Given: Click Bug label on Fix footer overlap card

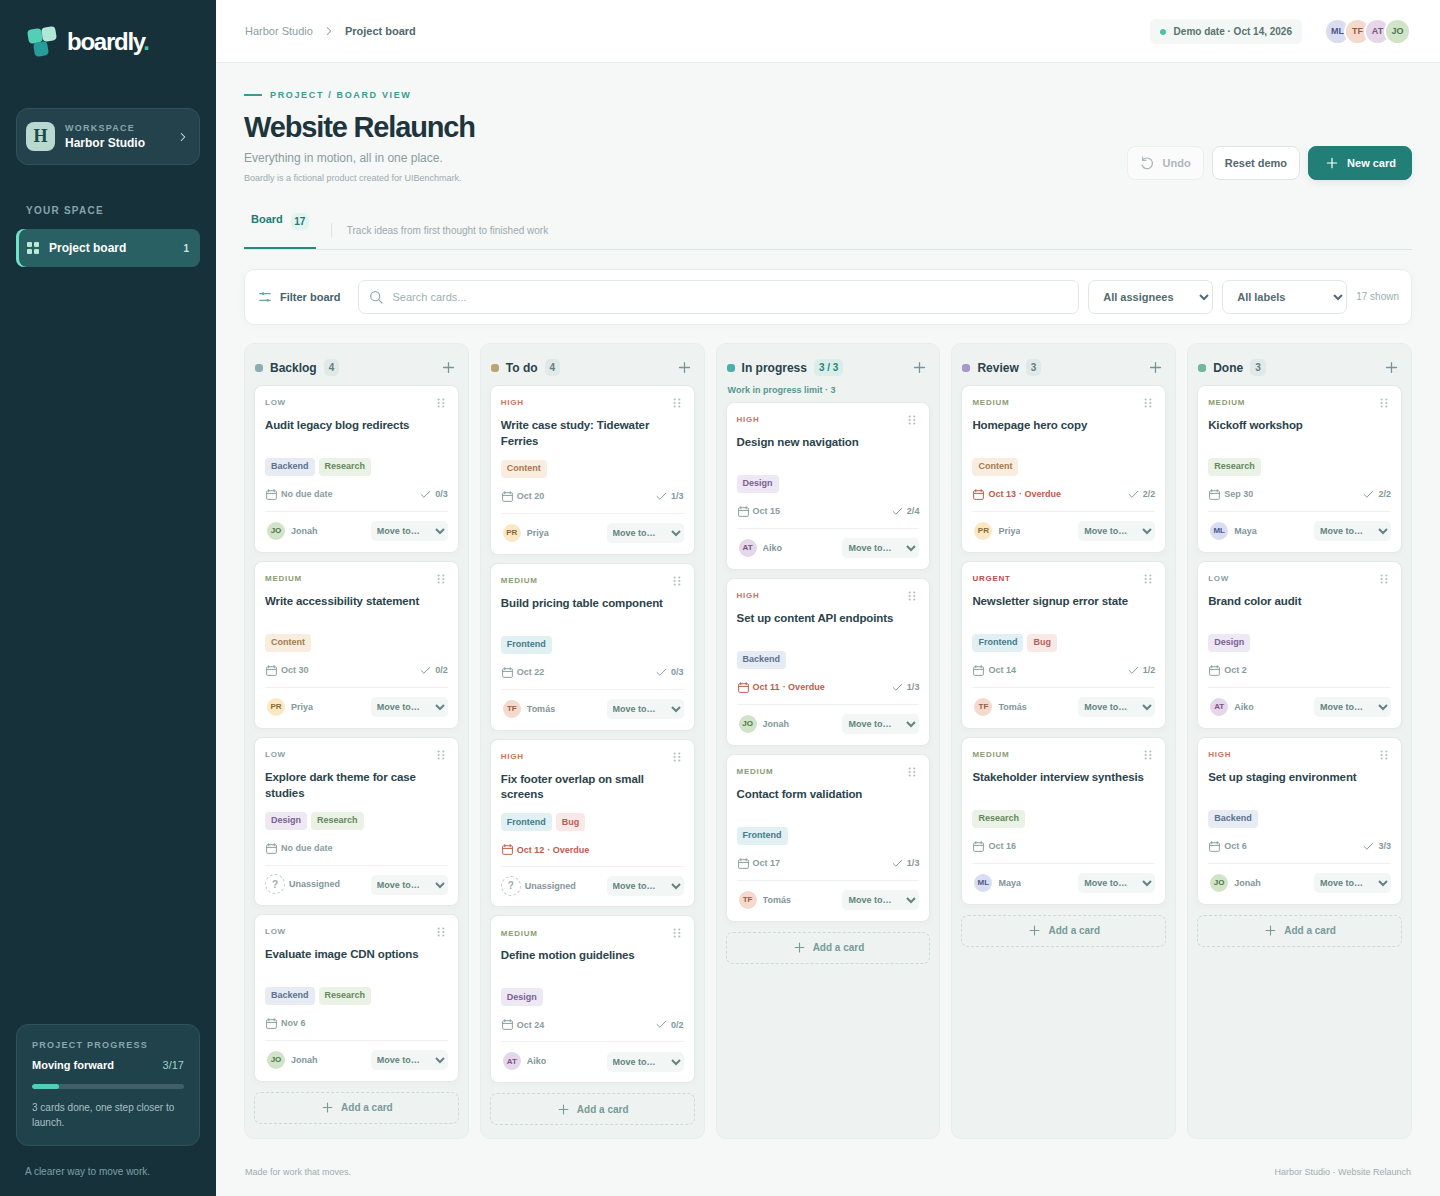Looking at the screenshot, I should point(570,822).
